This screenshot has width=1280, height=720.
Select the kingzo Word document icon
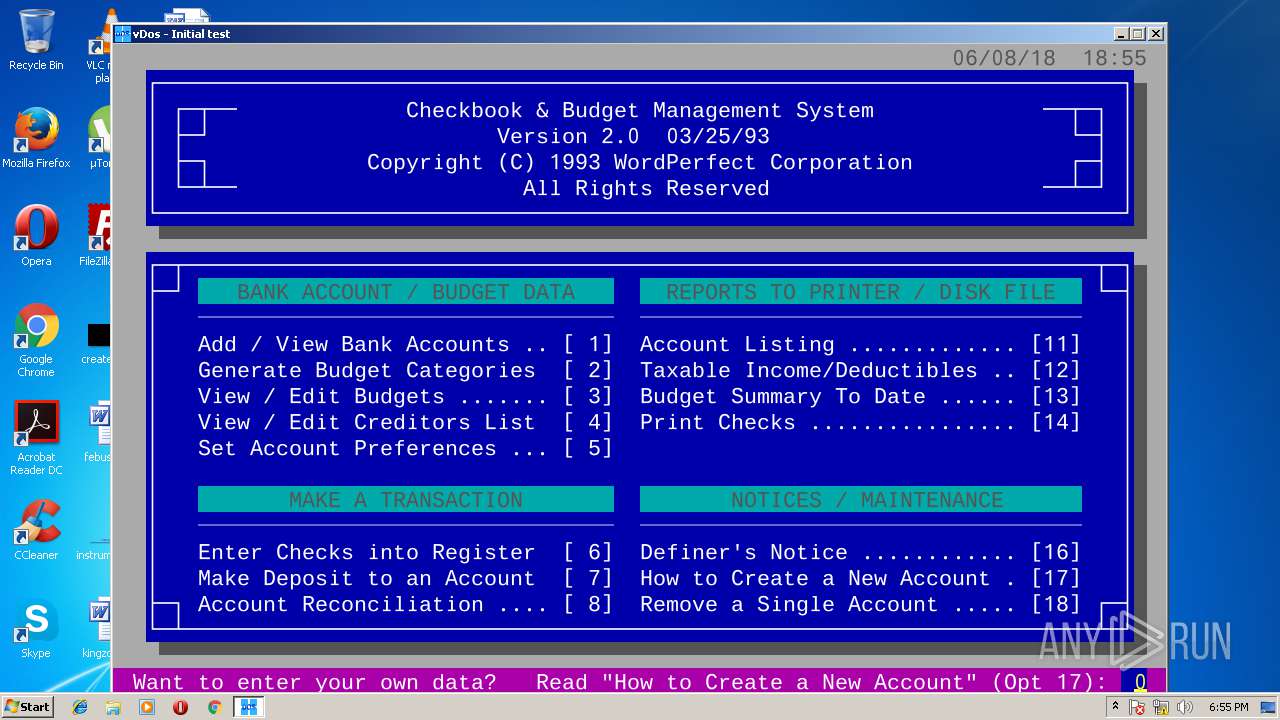pos(97,628)
